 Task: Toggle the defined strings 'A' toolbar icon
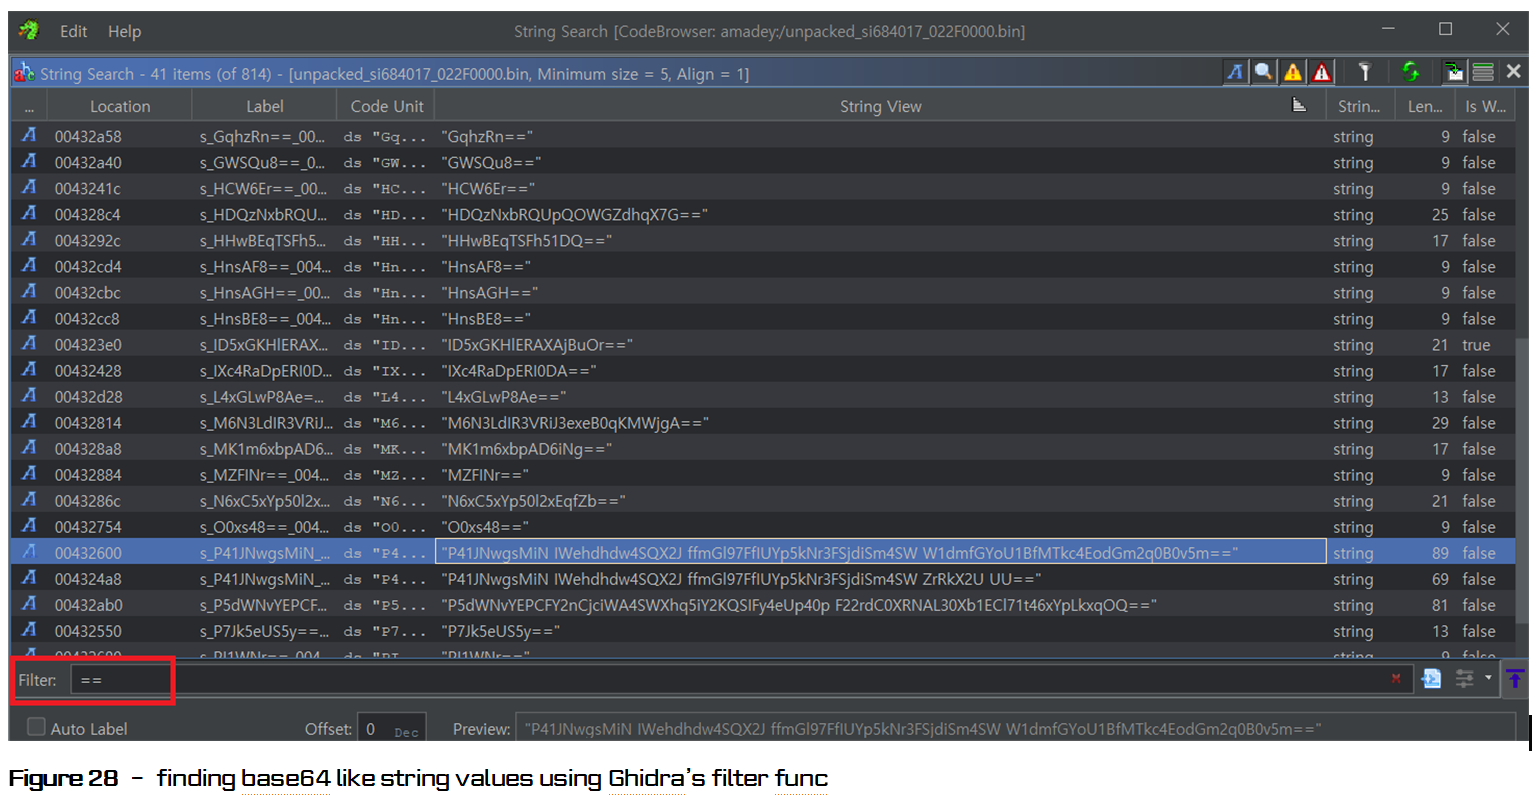(x=1235, y=72)
